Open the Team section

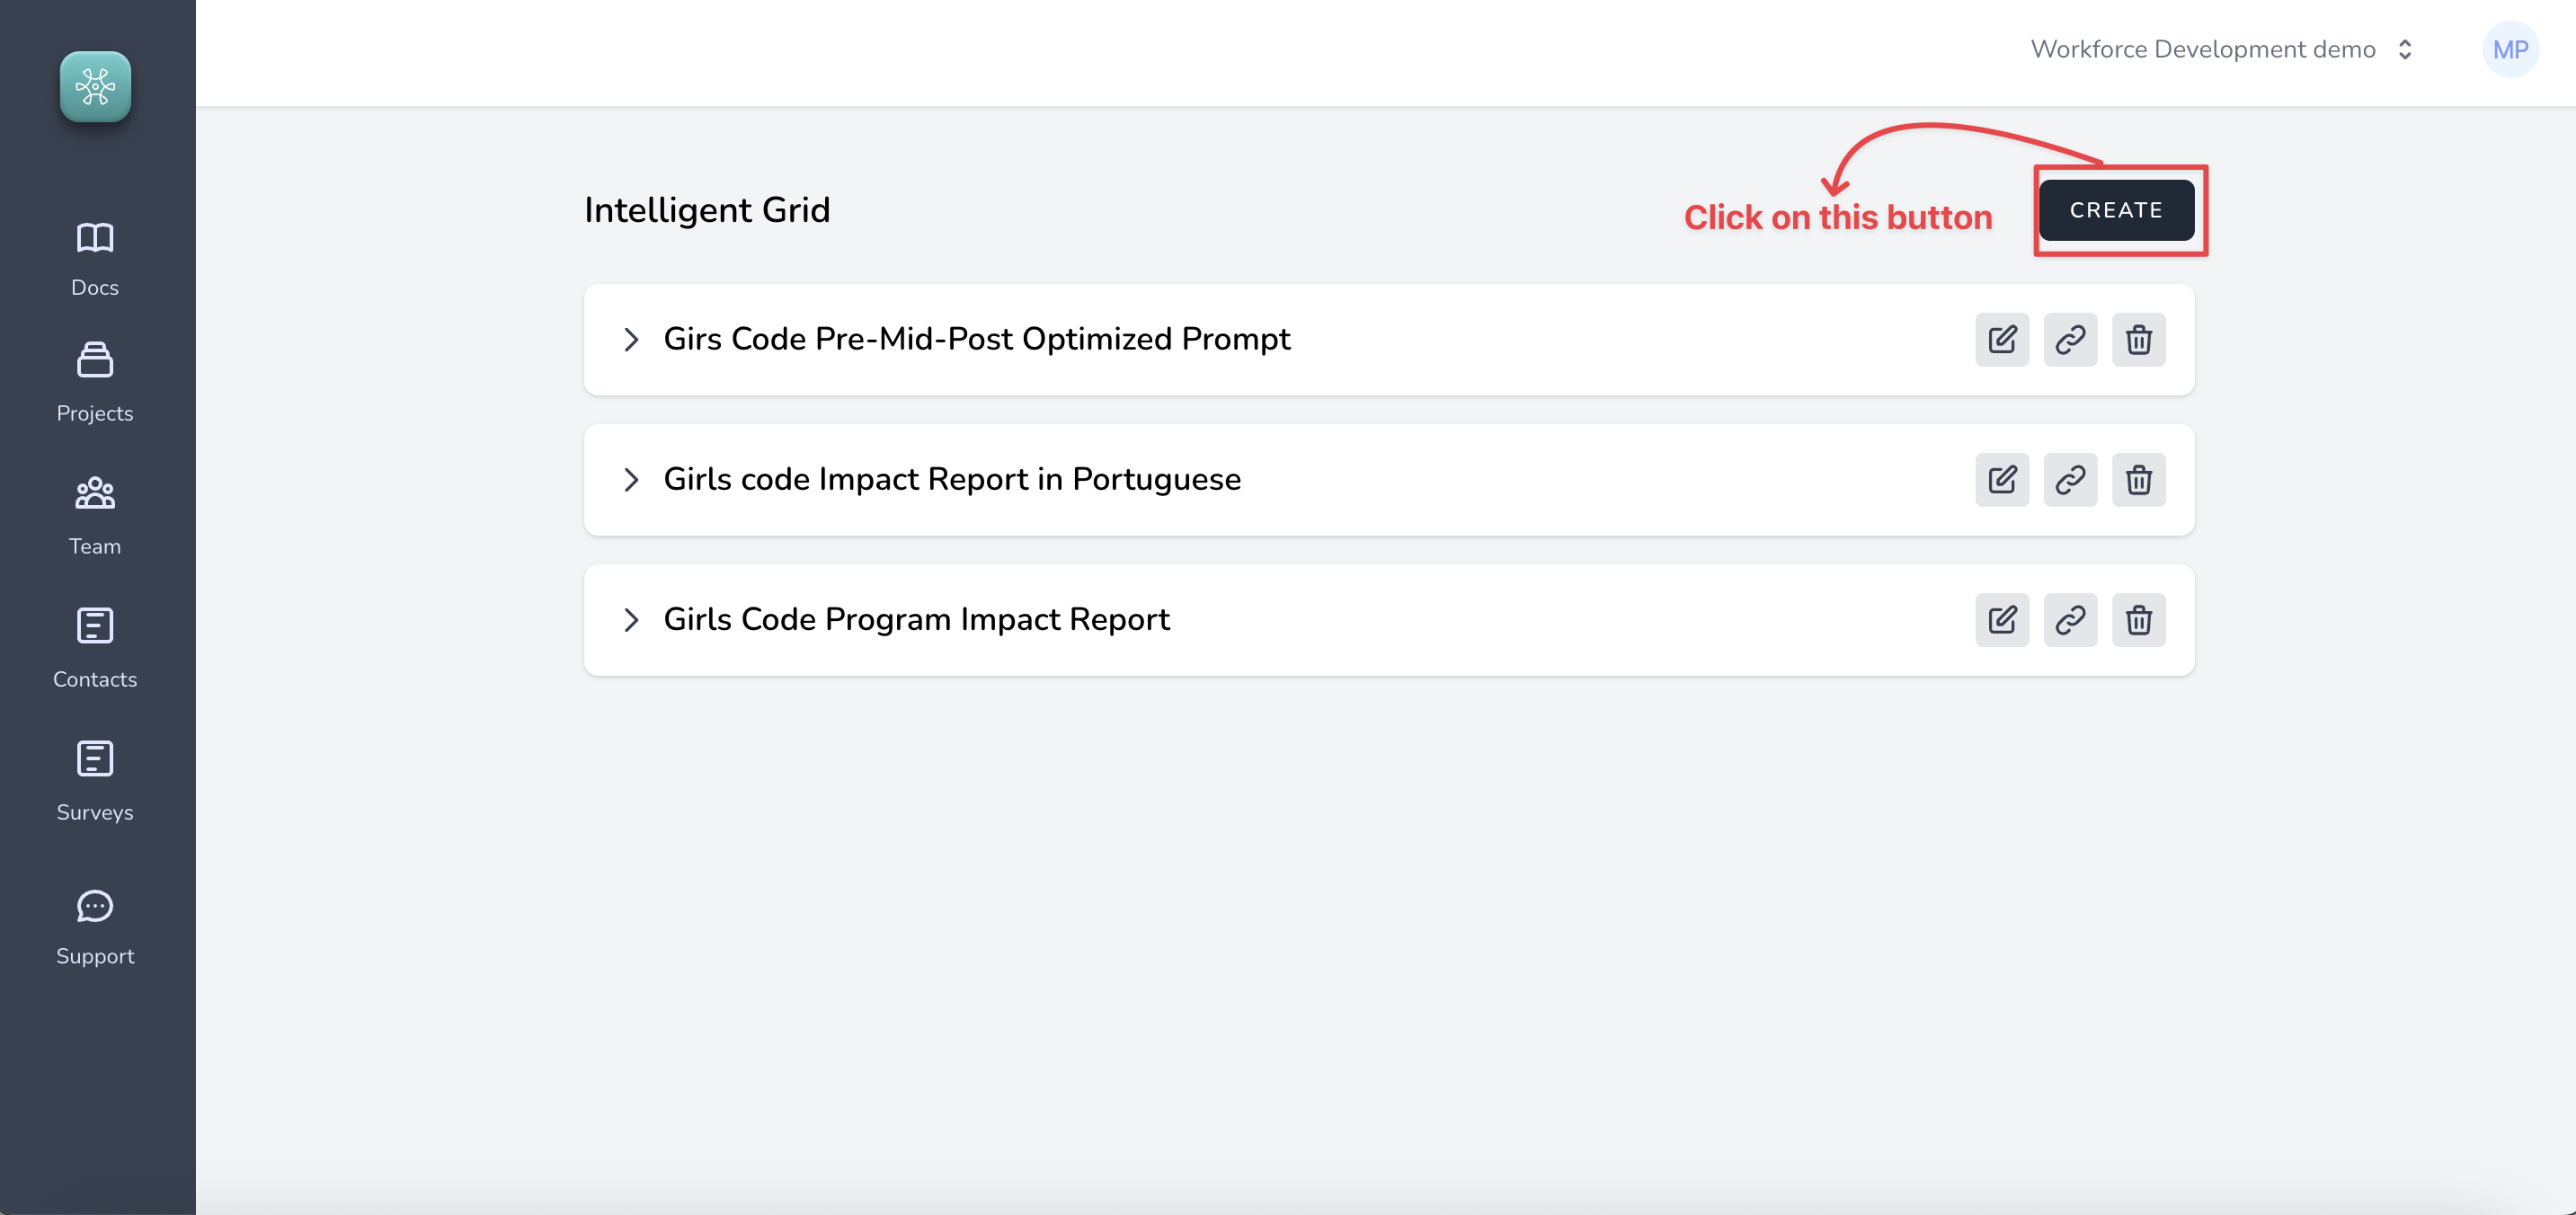point(95,516)
